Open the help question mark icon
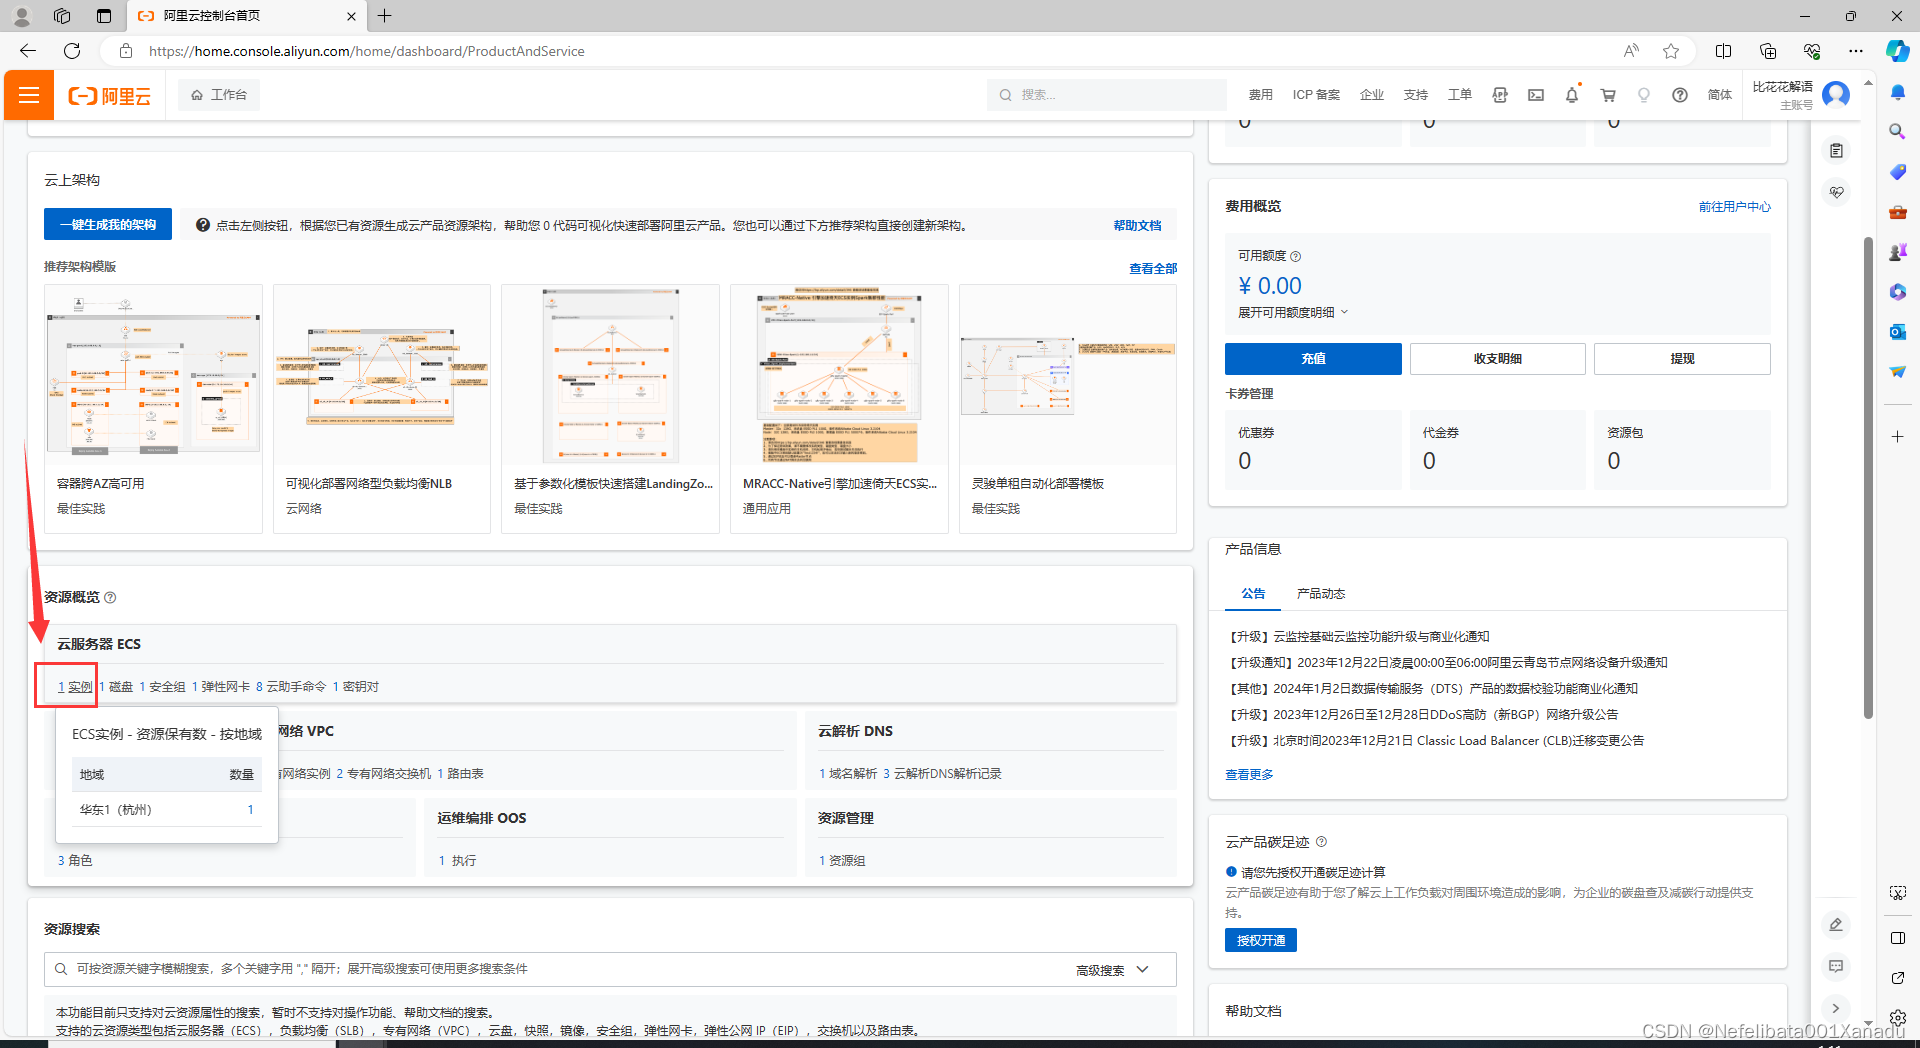Screen dimensions: 1920x1048 (1680, 95)
